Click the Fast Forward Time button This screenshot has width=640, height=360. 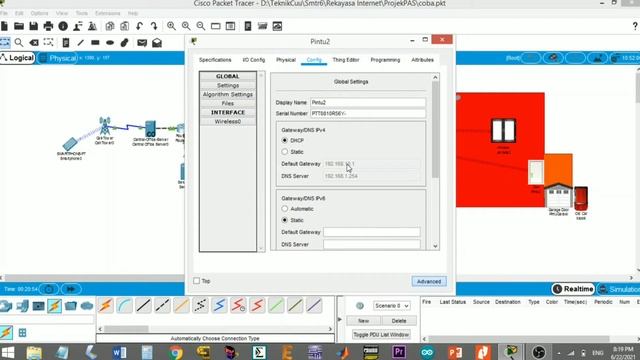point(71,289)
